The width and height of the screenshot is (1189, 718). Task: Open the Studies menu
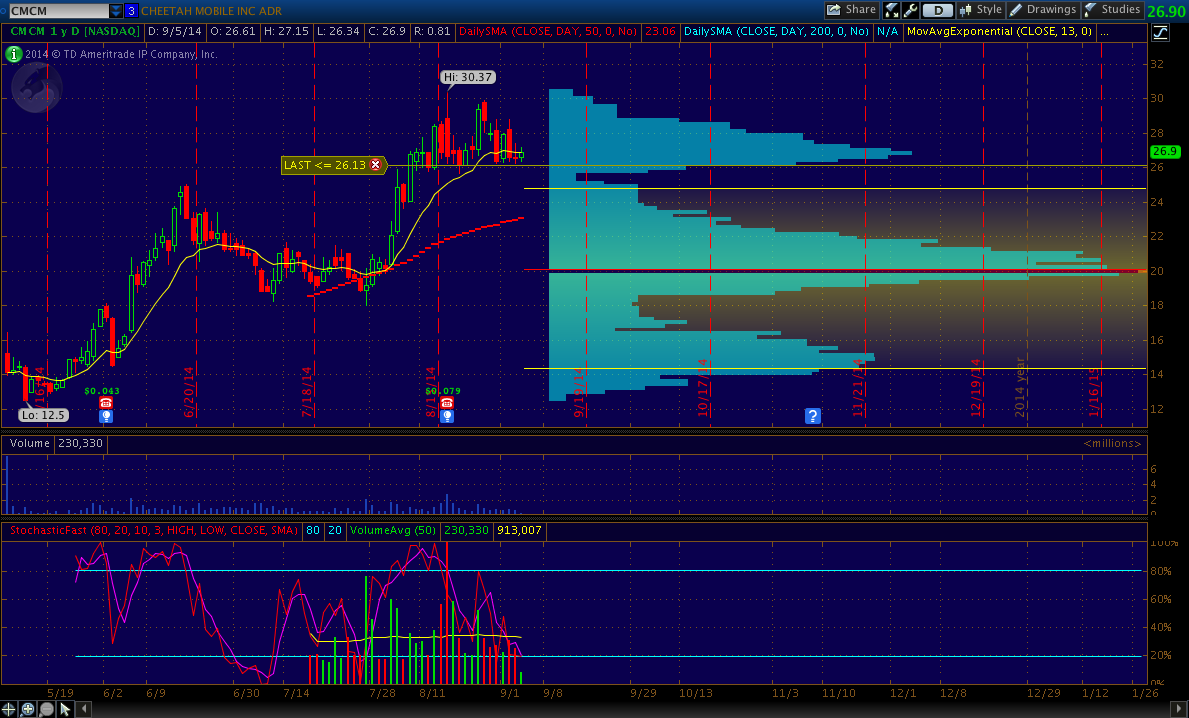coord(1112,10)
